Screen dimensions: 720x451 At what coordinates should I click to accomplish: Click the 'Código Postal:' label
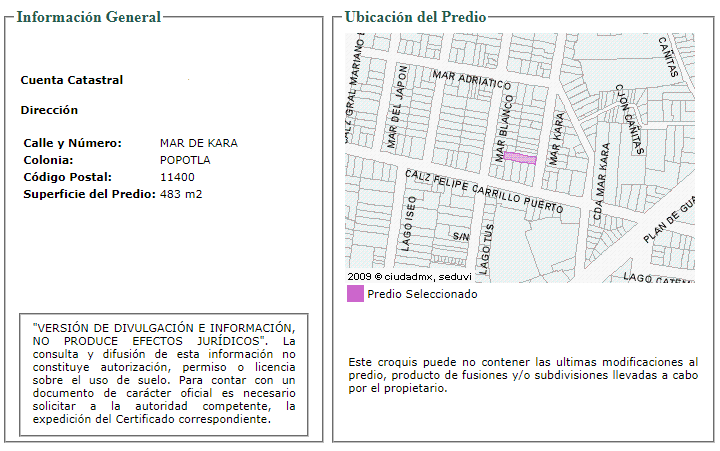68,177
